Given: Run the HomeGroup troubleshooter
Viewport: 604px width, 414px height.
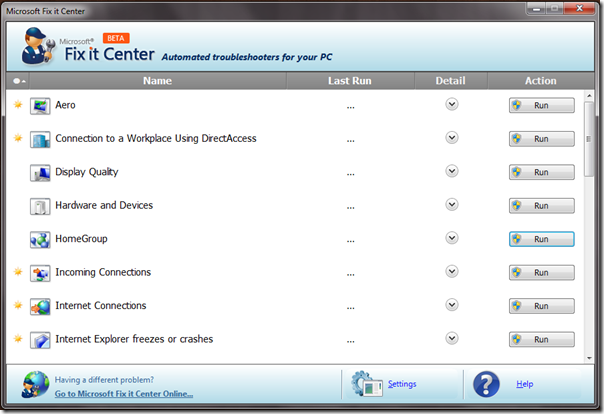Looking at the screenshot, I should [x=542, y=239].
